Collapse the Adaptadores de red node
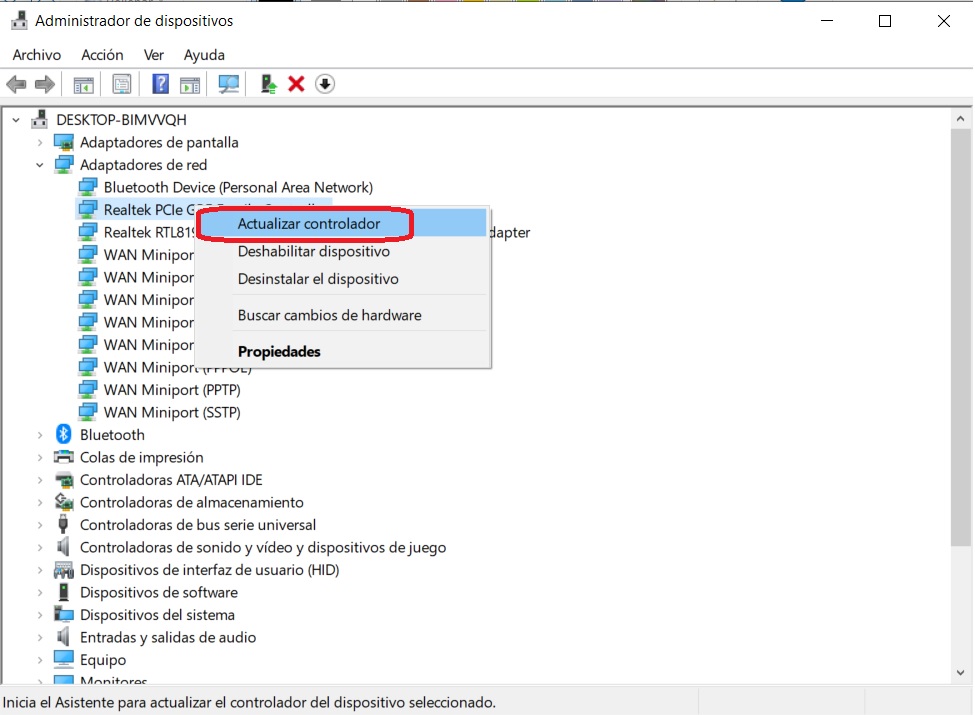975x715 pixels. point(40,165)
